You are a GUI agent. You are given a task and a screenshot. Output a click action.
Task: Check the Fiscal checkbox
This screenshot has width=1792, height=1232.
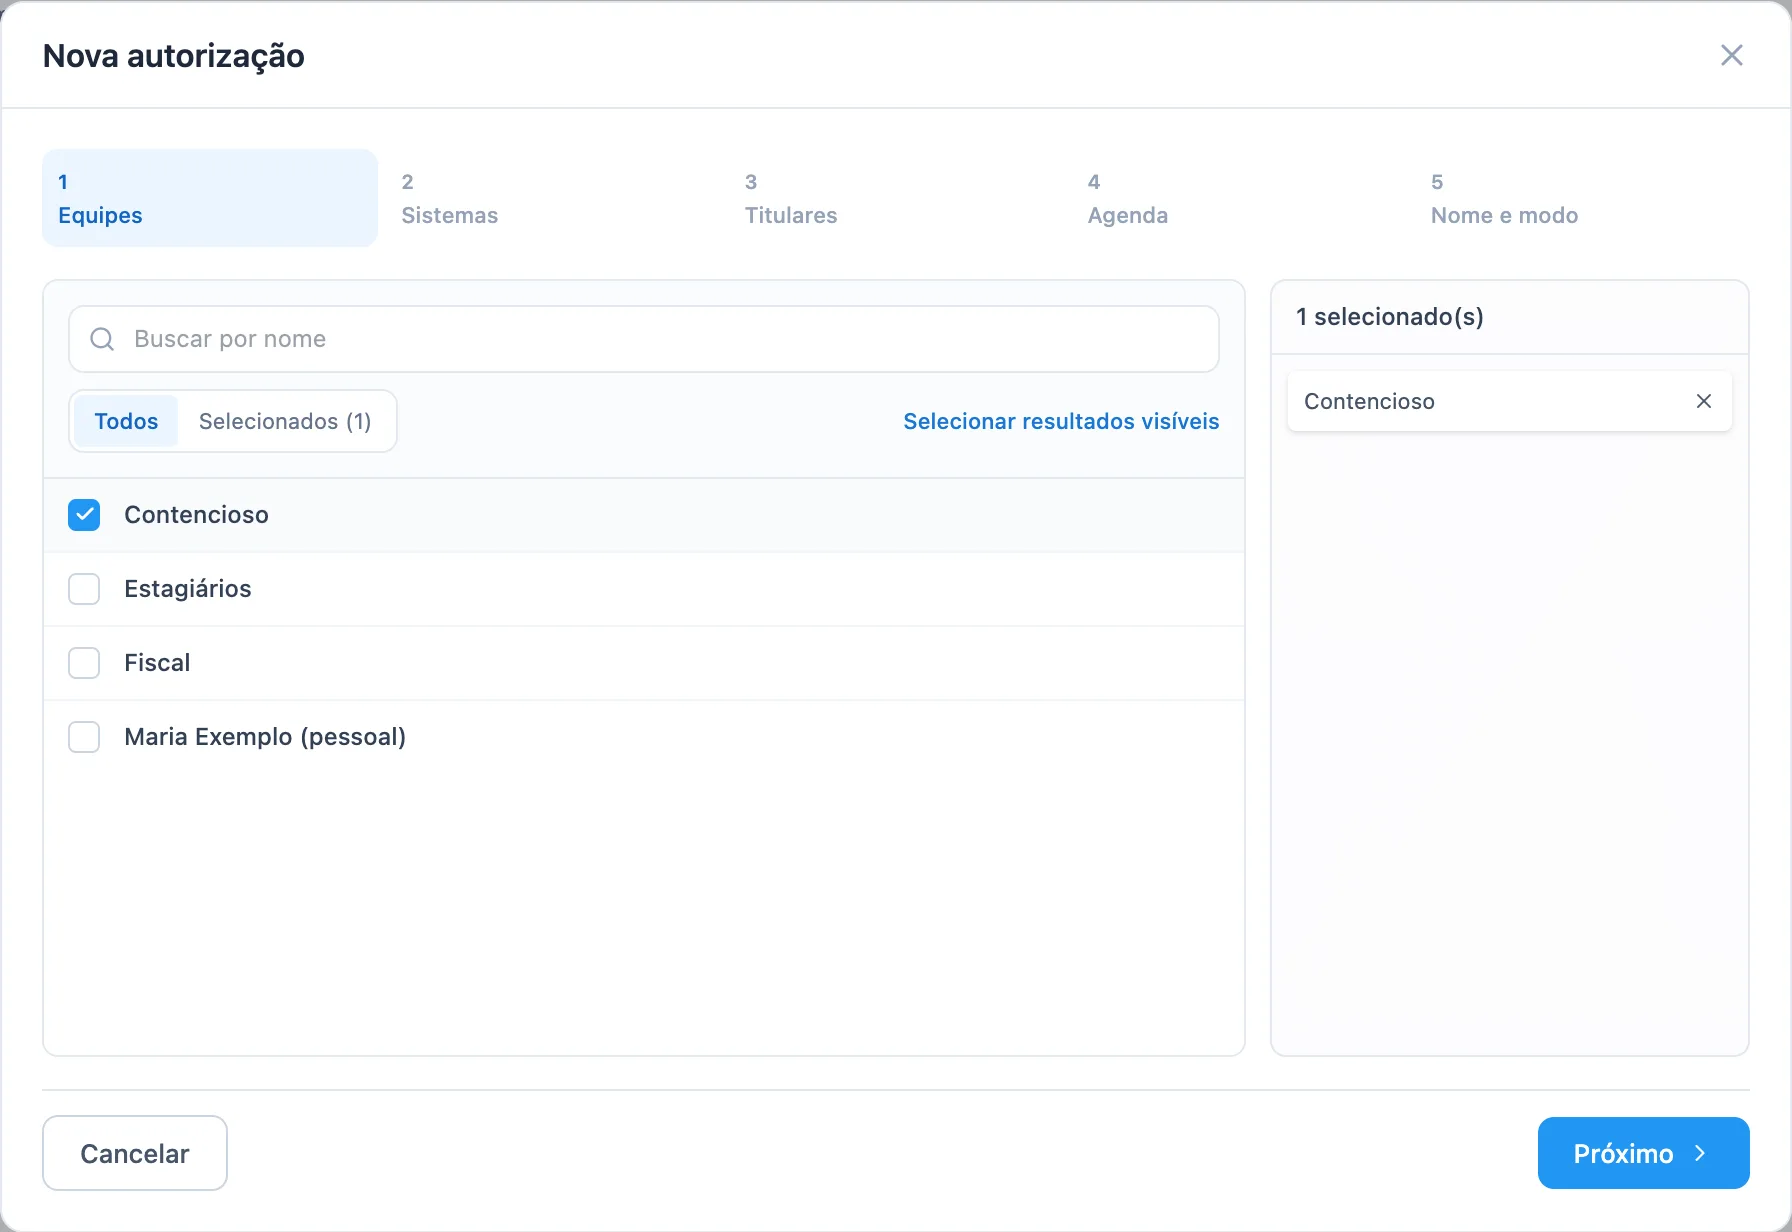pos(84,663)
